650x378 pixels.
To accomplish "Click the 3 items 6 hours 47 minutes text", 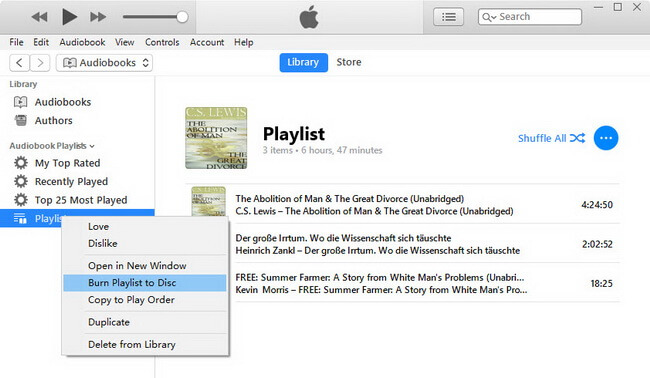I will coord(322,150).
